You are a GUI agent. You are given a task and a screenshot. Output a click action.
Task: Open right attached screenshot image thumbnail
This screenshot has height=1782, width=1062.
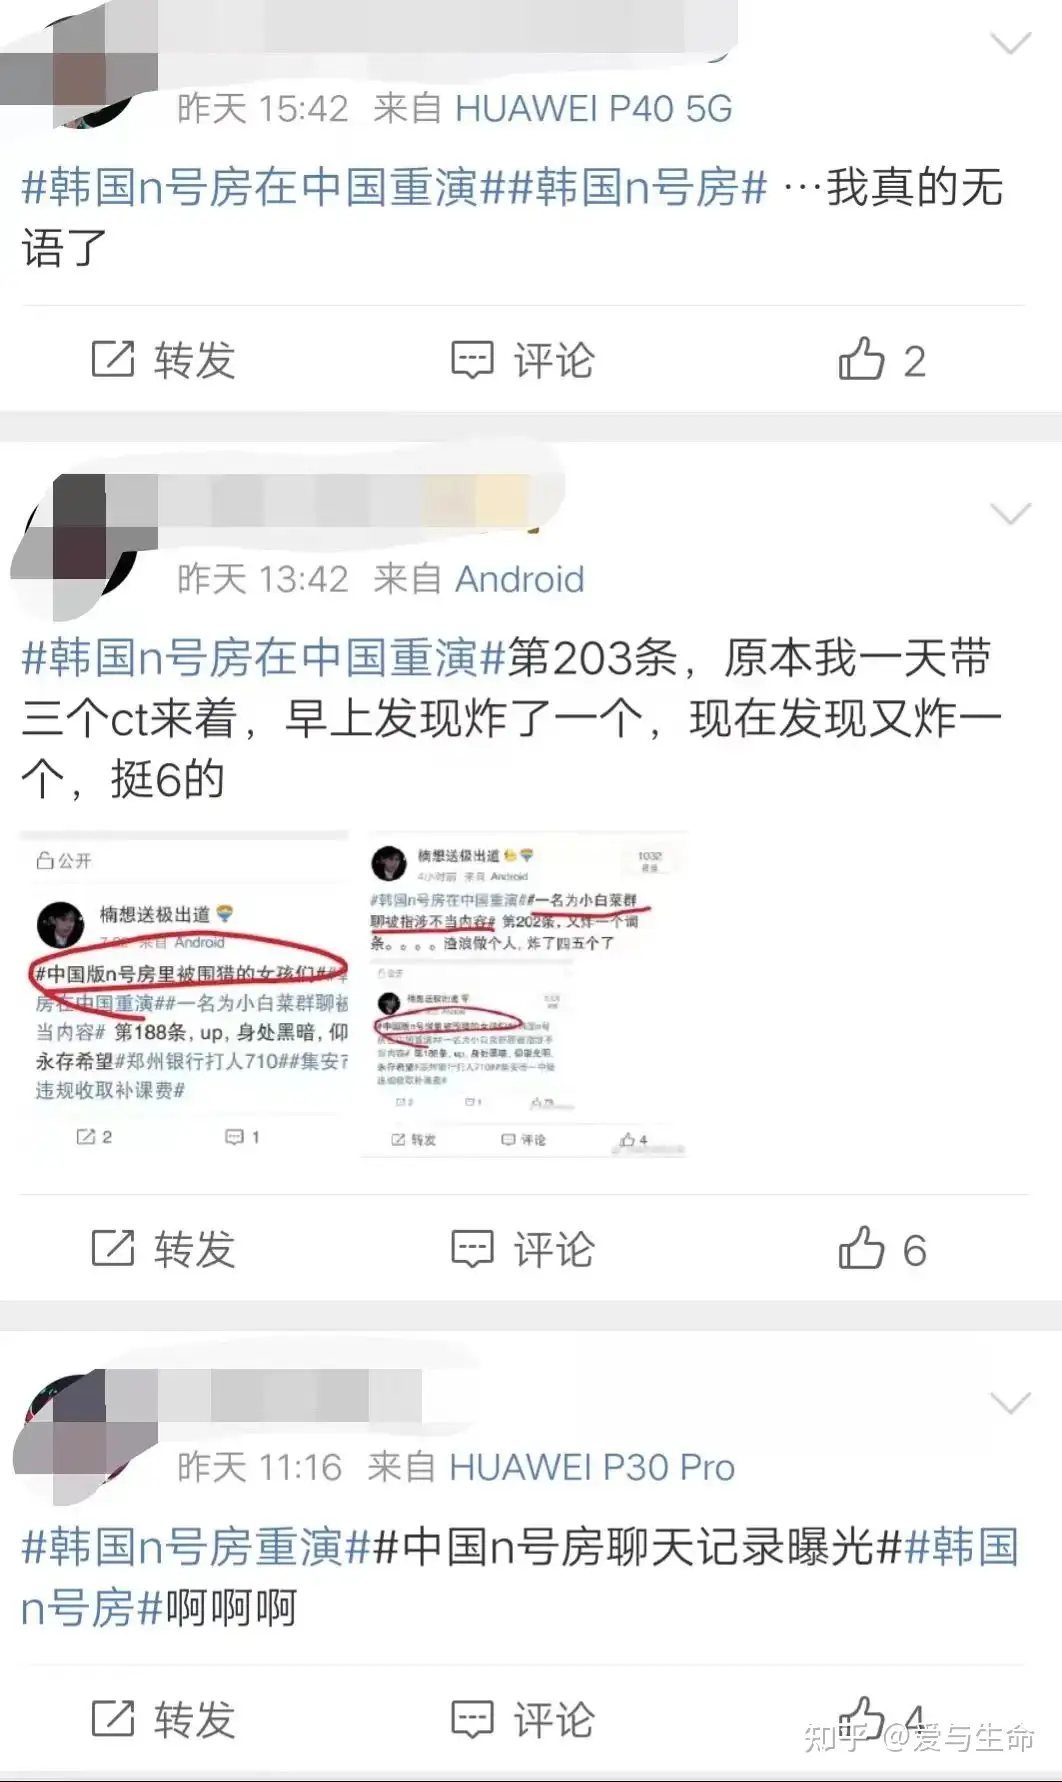click(x=524, y=994)
